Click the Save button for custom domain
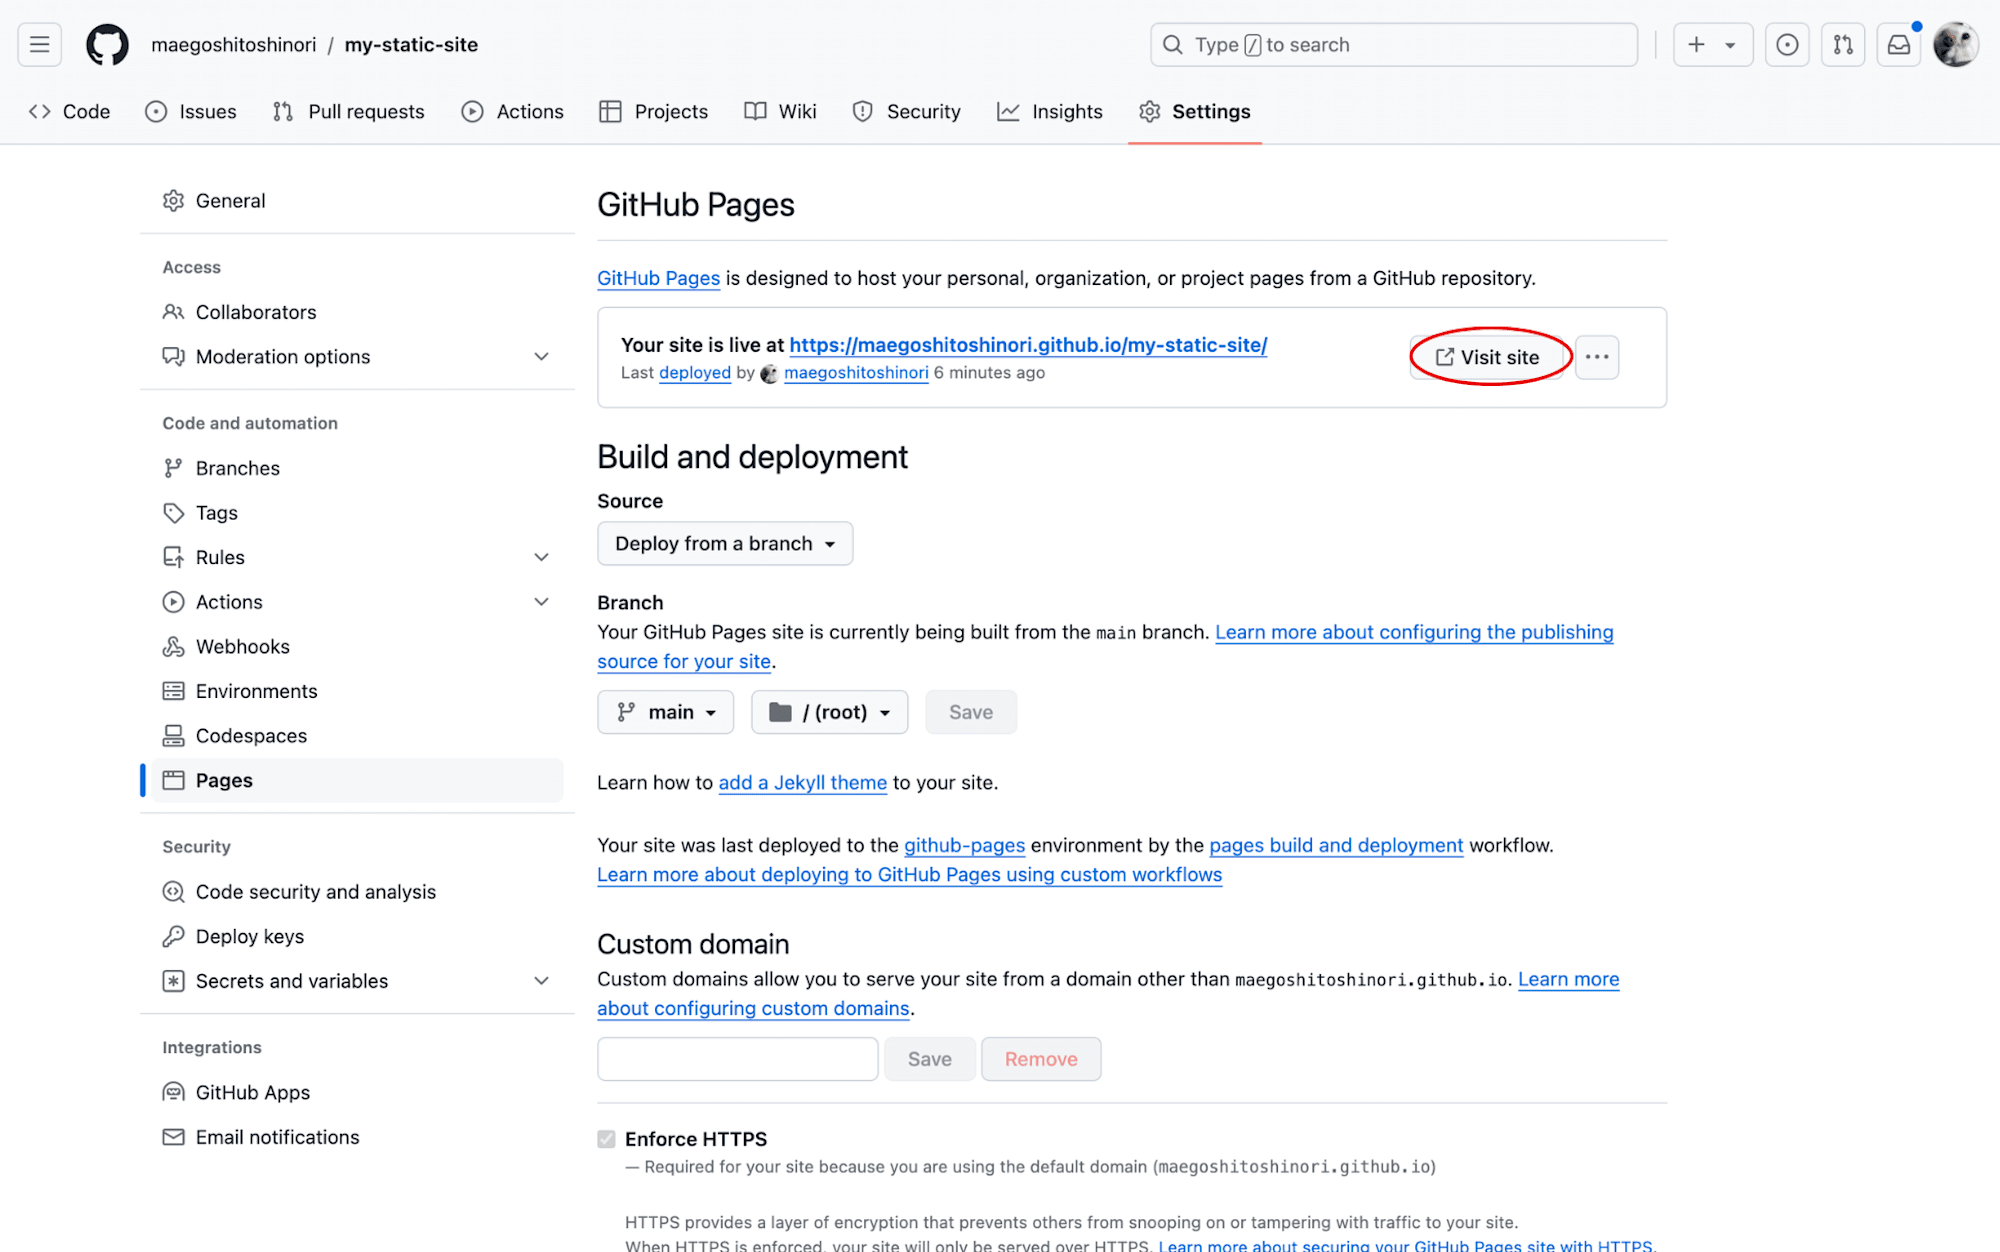This screenshot has height=1252, width=2000. coord(930,1059)
